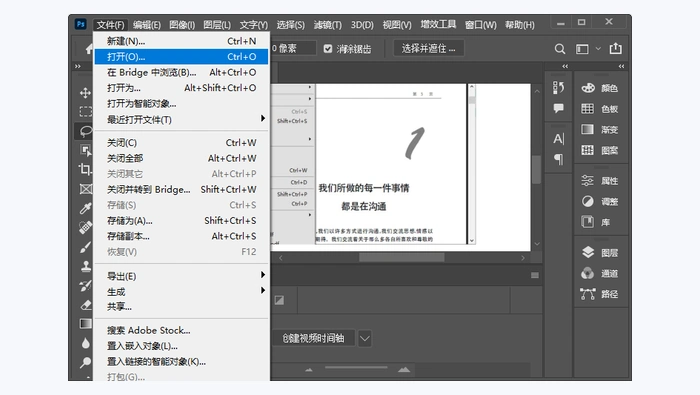Viewport: 700px width, 395px height.
Task: Open the 通道 channels panel
Action: click(x=600, y=273)
